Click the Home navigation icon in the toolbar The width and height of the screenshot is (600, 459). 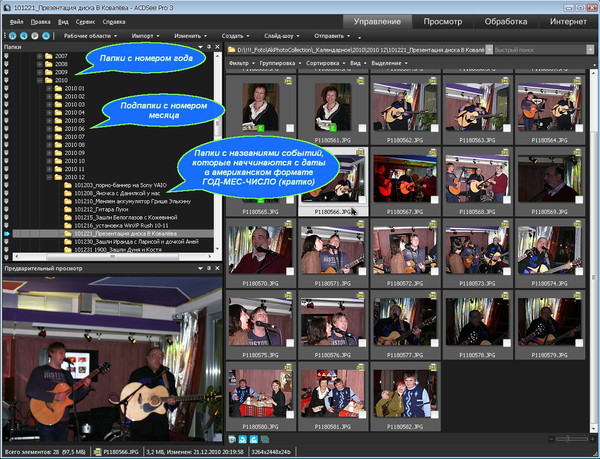13,36
